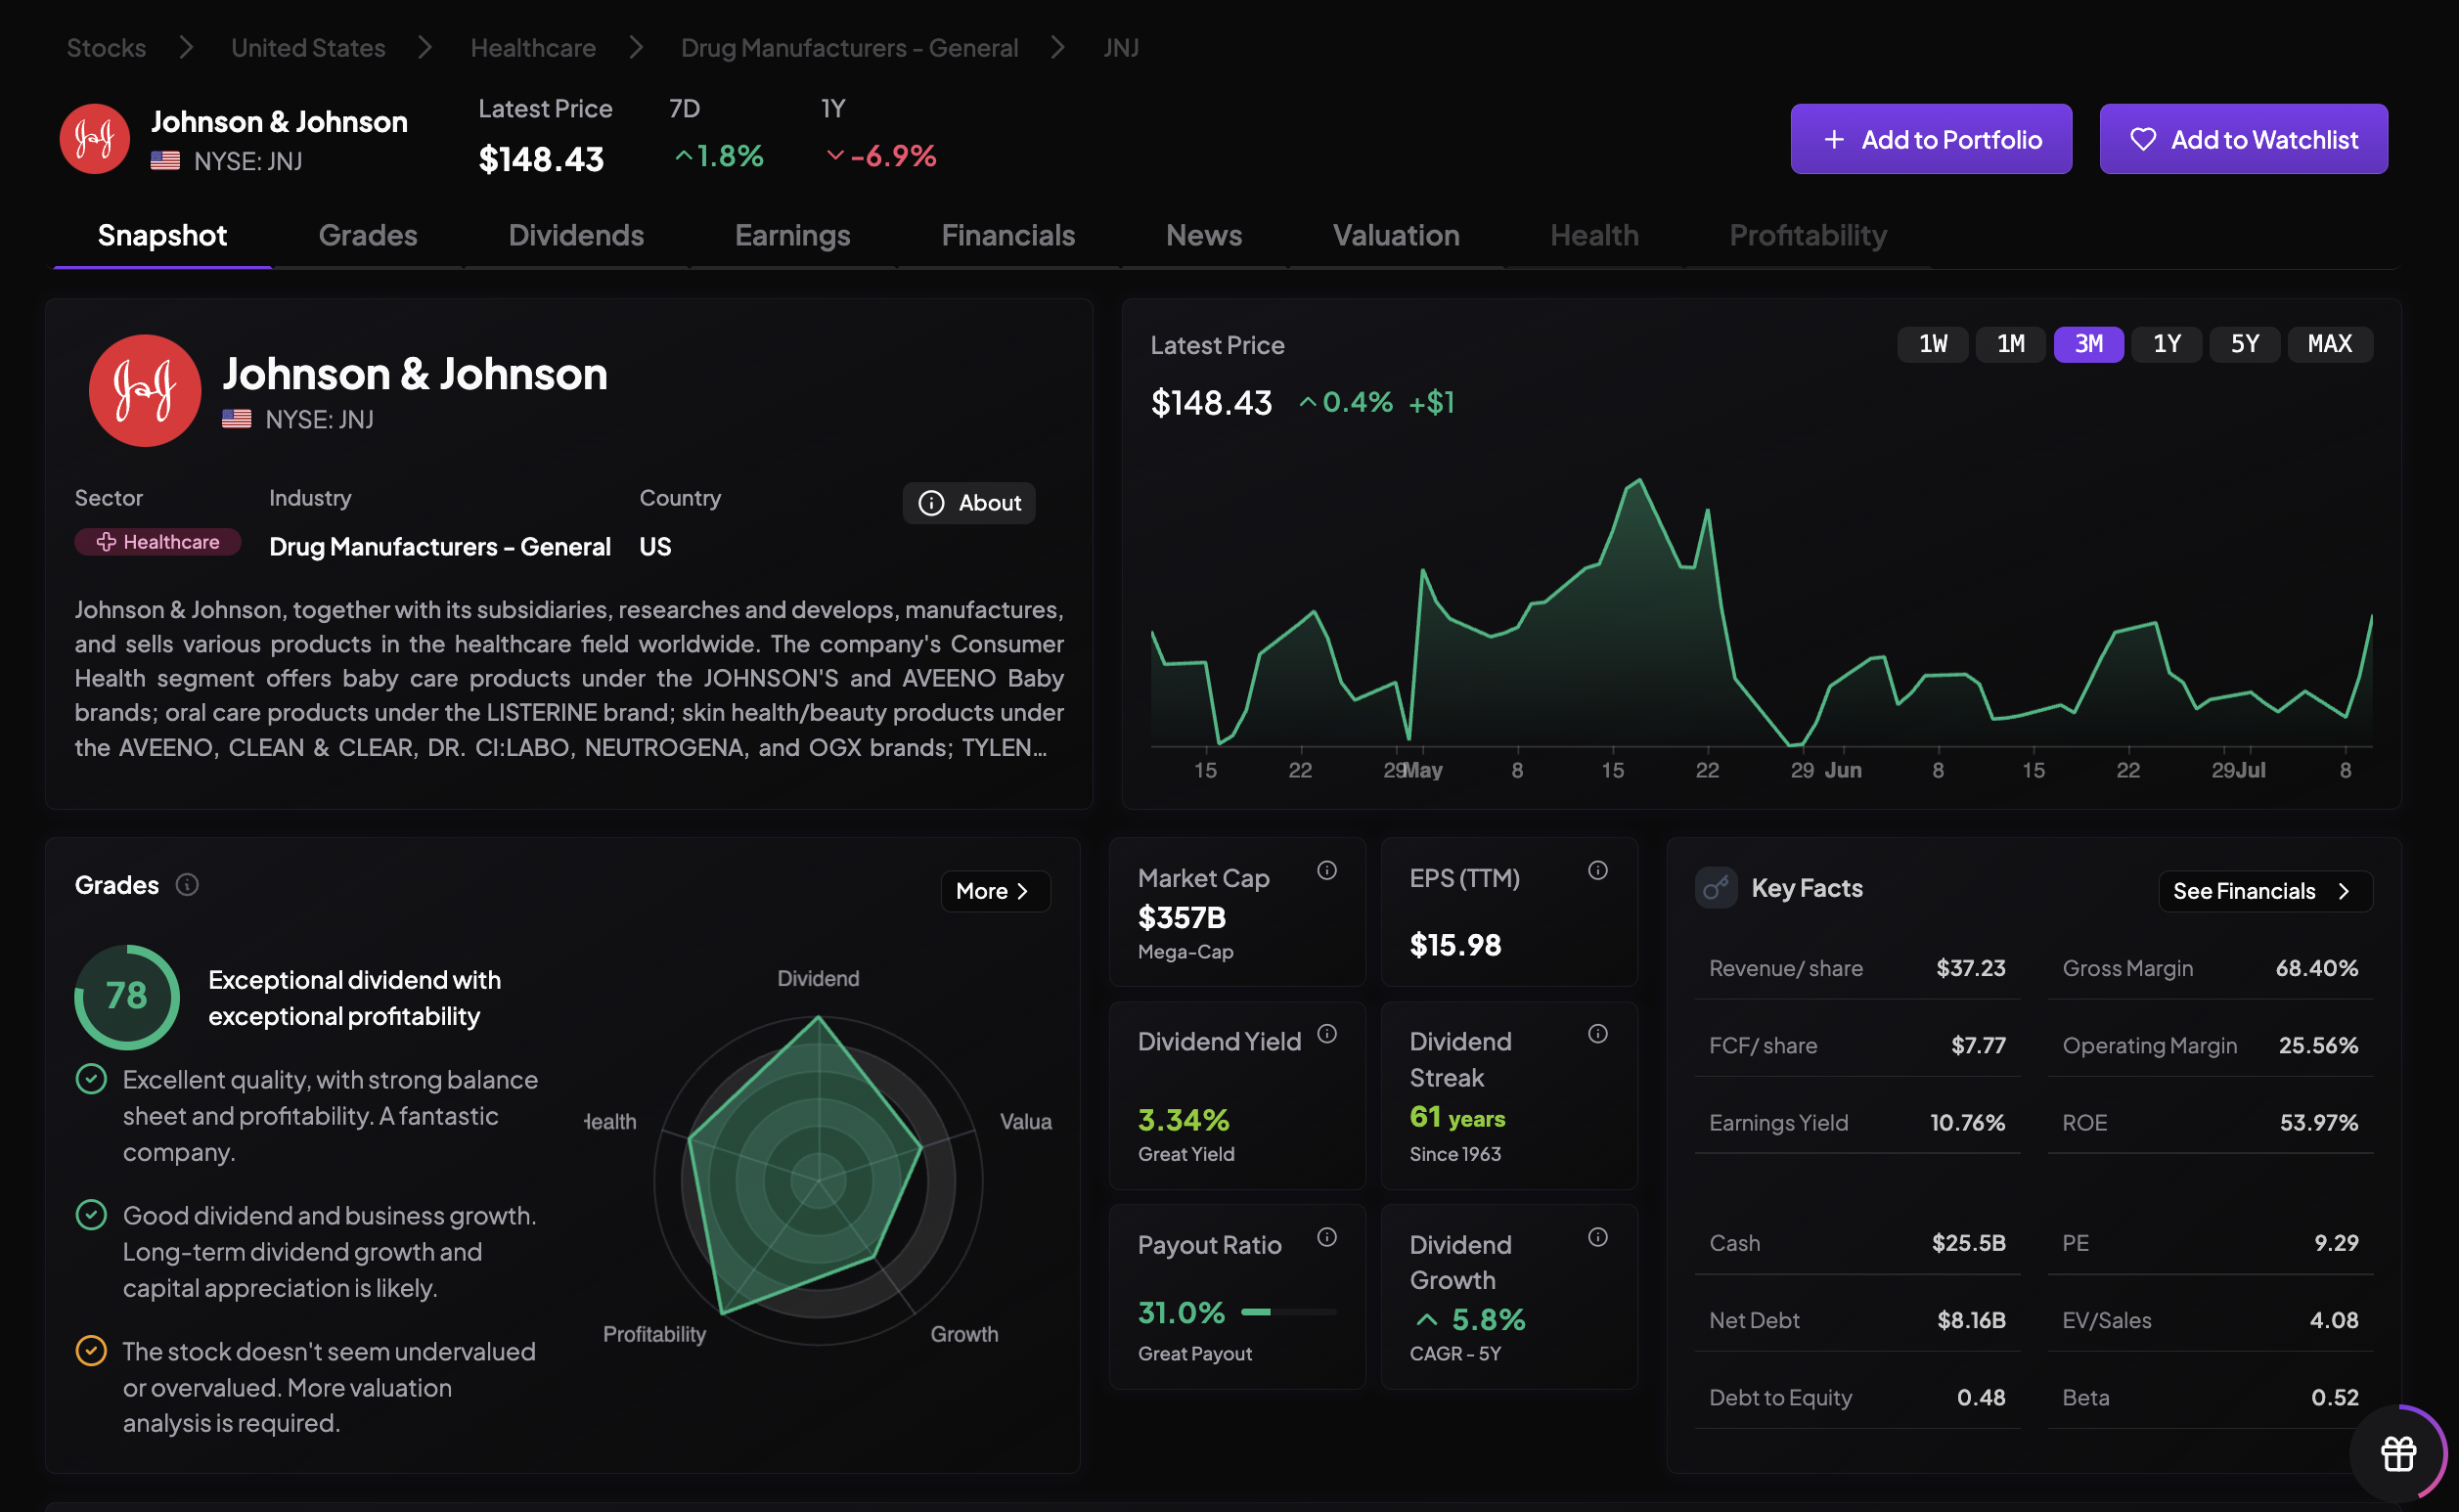
Task: Click the 3.34% dividend yield value
Action: click(x=1183, y=1119)
